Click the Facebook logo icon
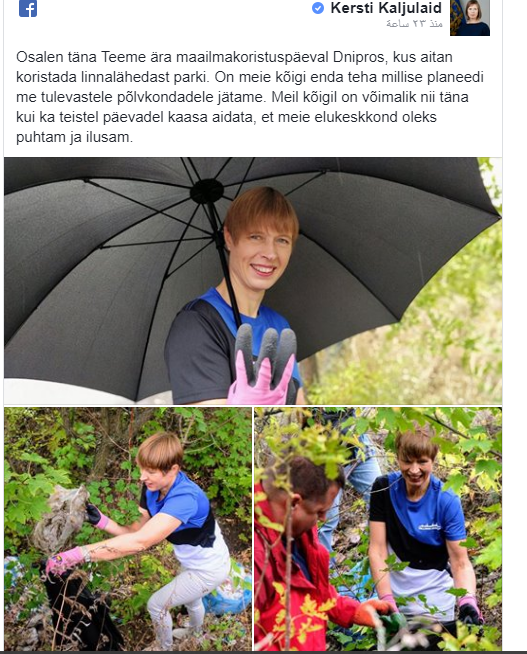This screenshot has width=527, height=654. tap(28, 8)
